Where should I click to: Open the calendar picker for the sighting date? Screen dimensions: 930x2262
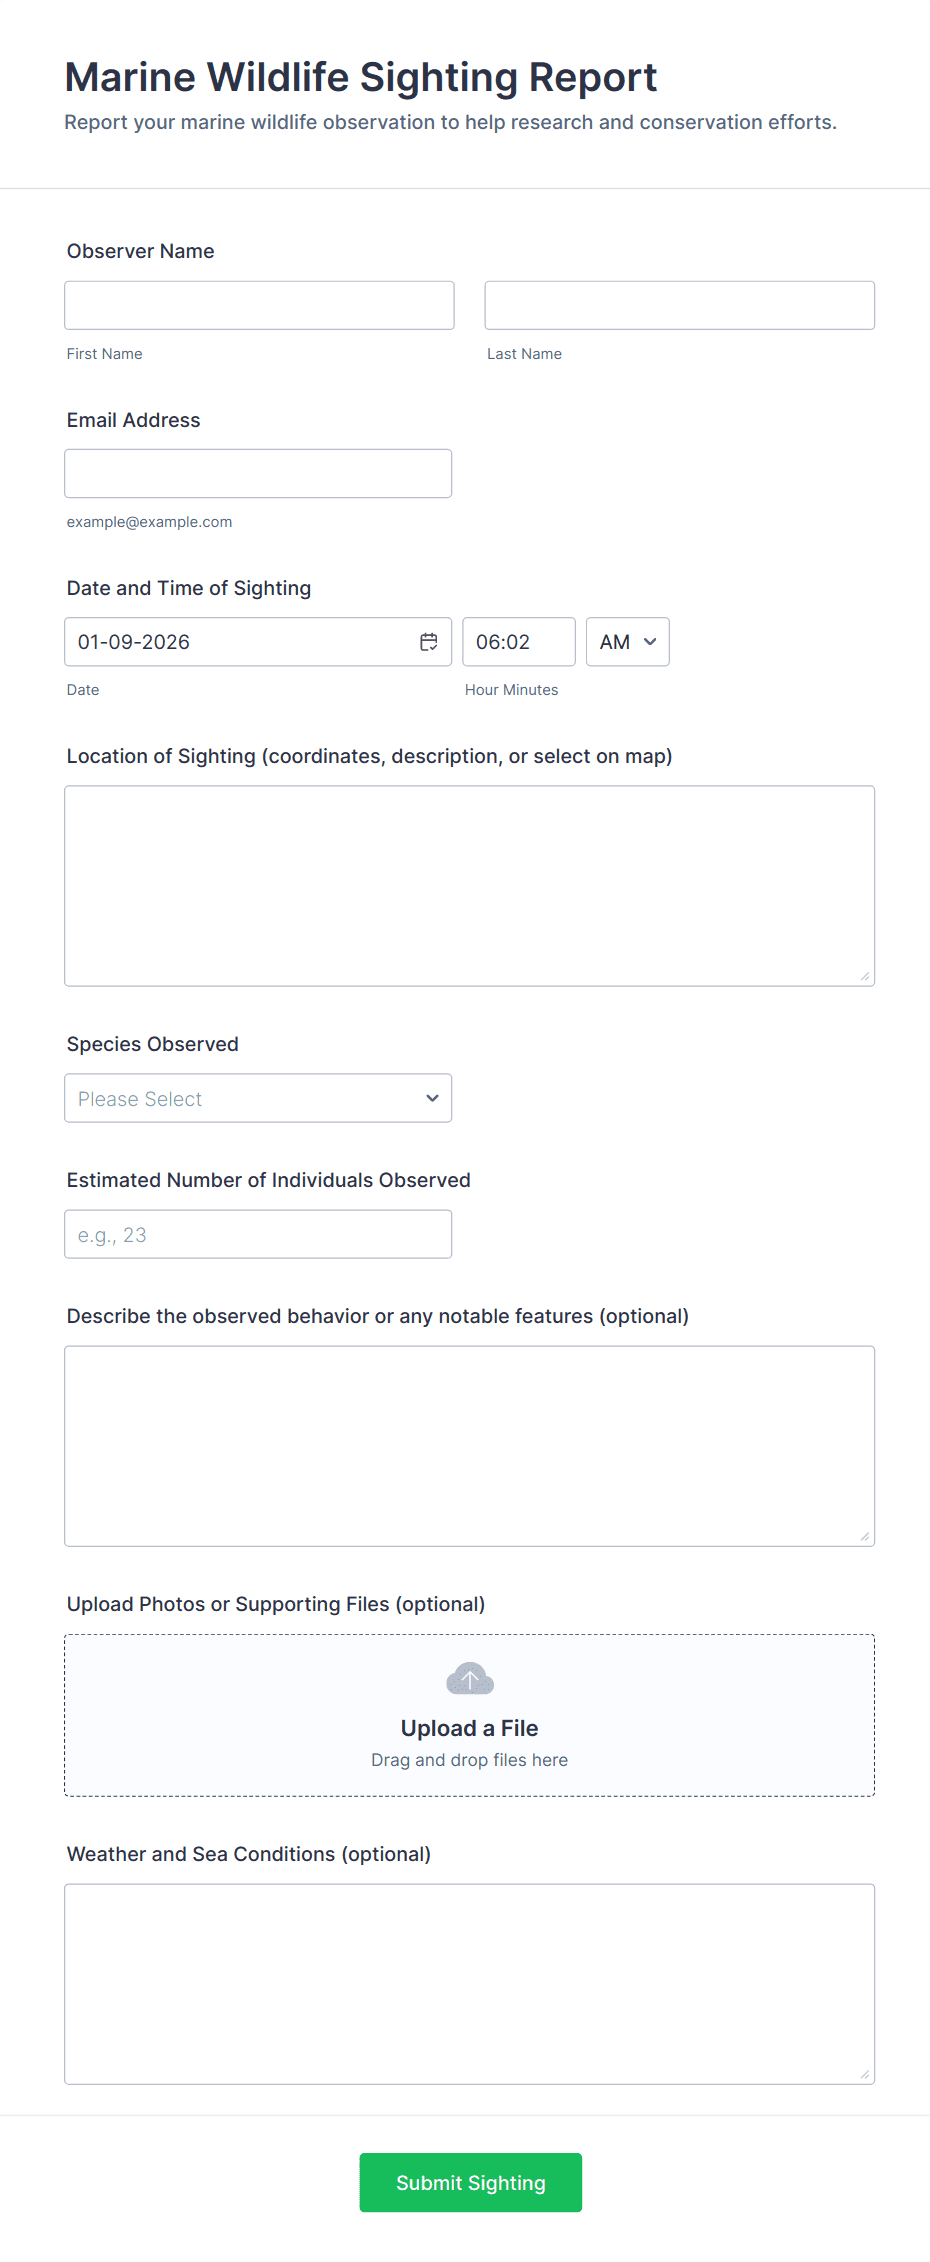pyautogui.click(x=428, y=641)
